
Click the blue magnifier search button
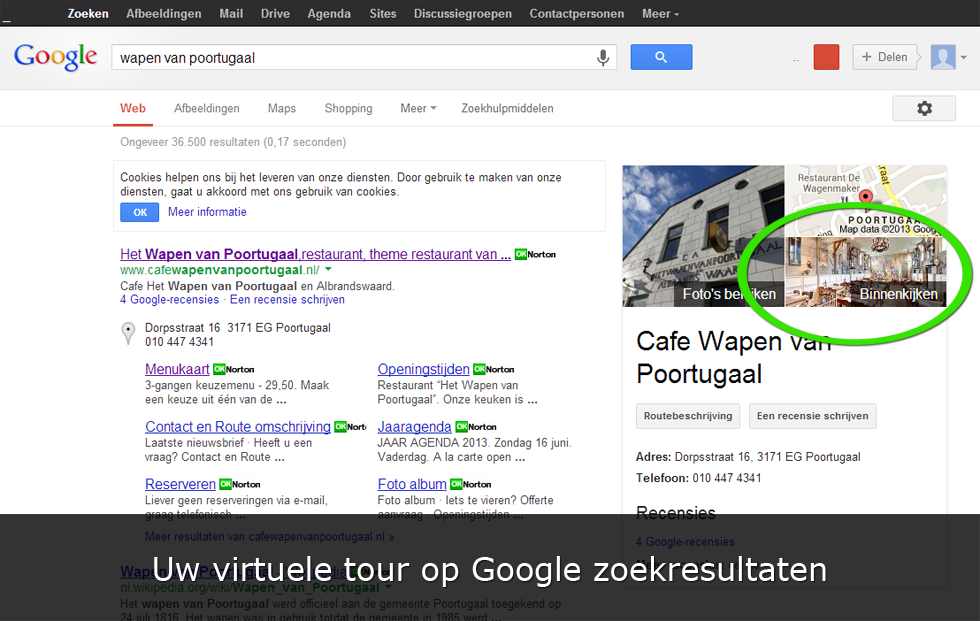[661, 57]
